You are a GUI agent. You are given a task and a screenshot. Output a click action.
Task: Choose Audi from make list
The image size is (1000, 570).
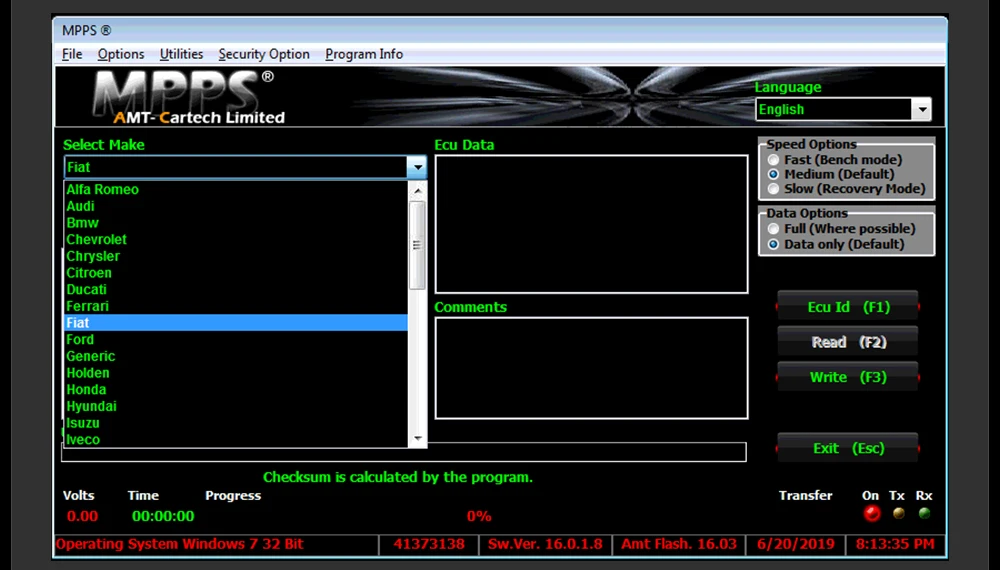coord(236,206)
